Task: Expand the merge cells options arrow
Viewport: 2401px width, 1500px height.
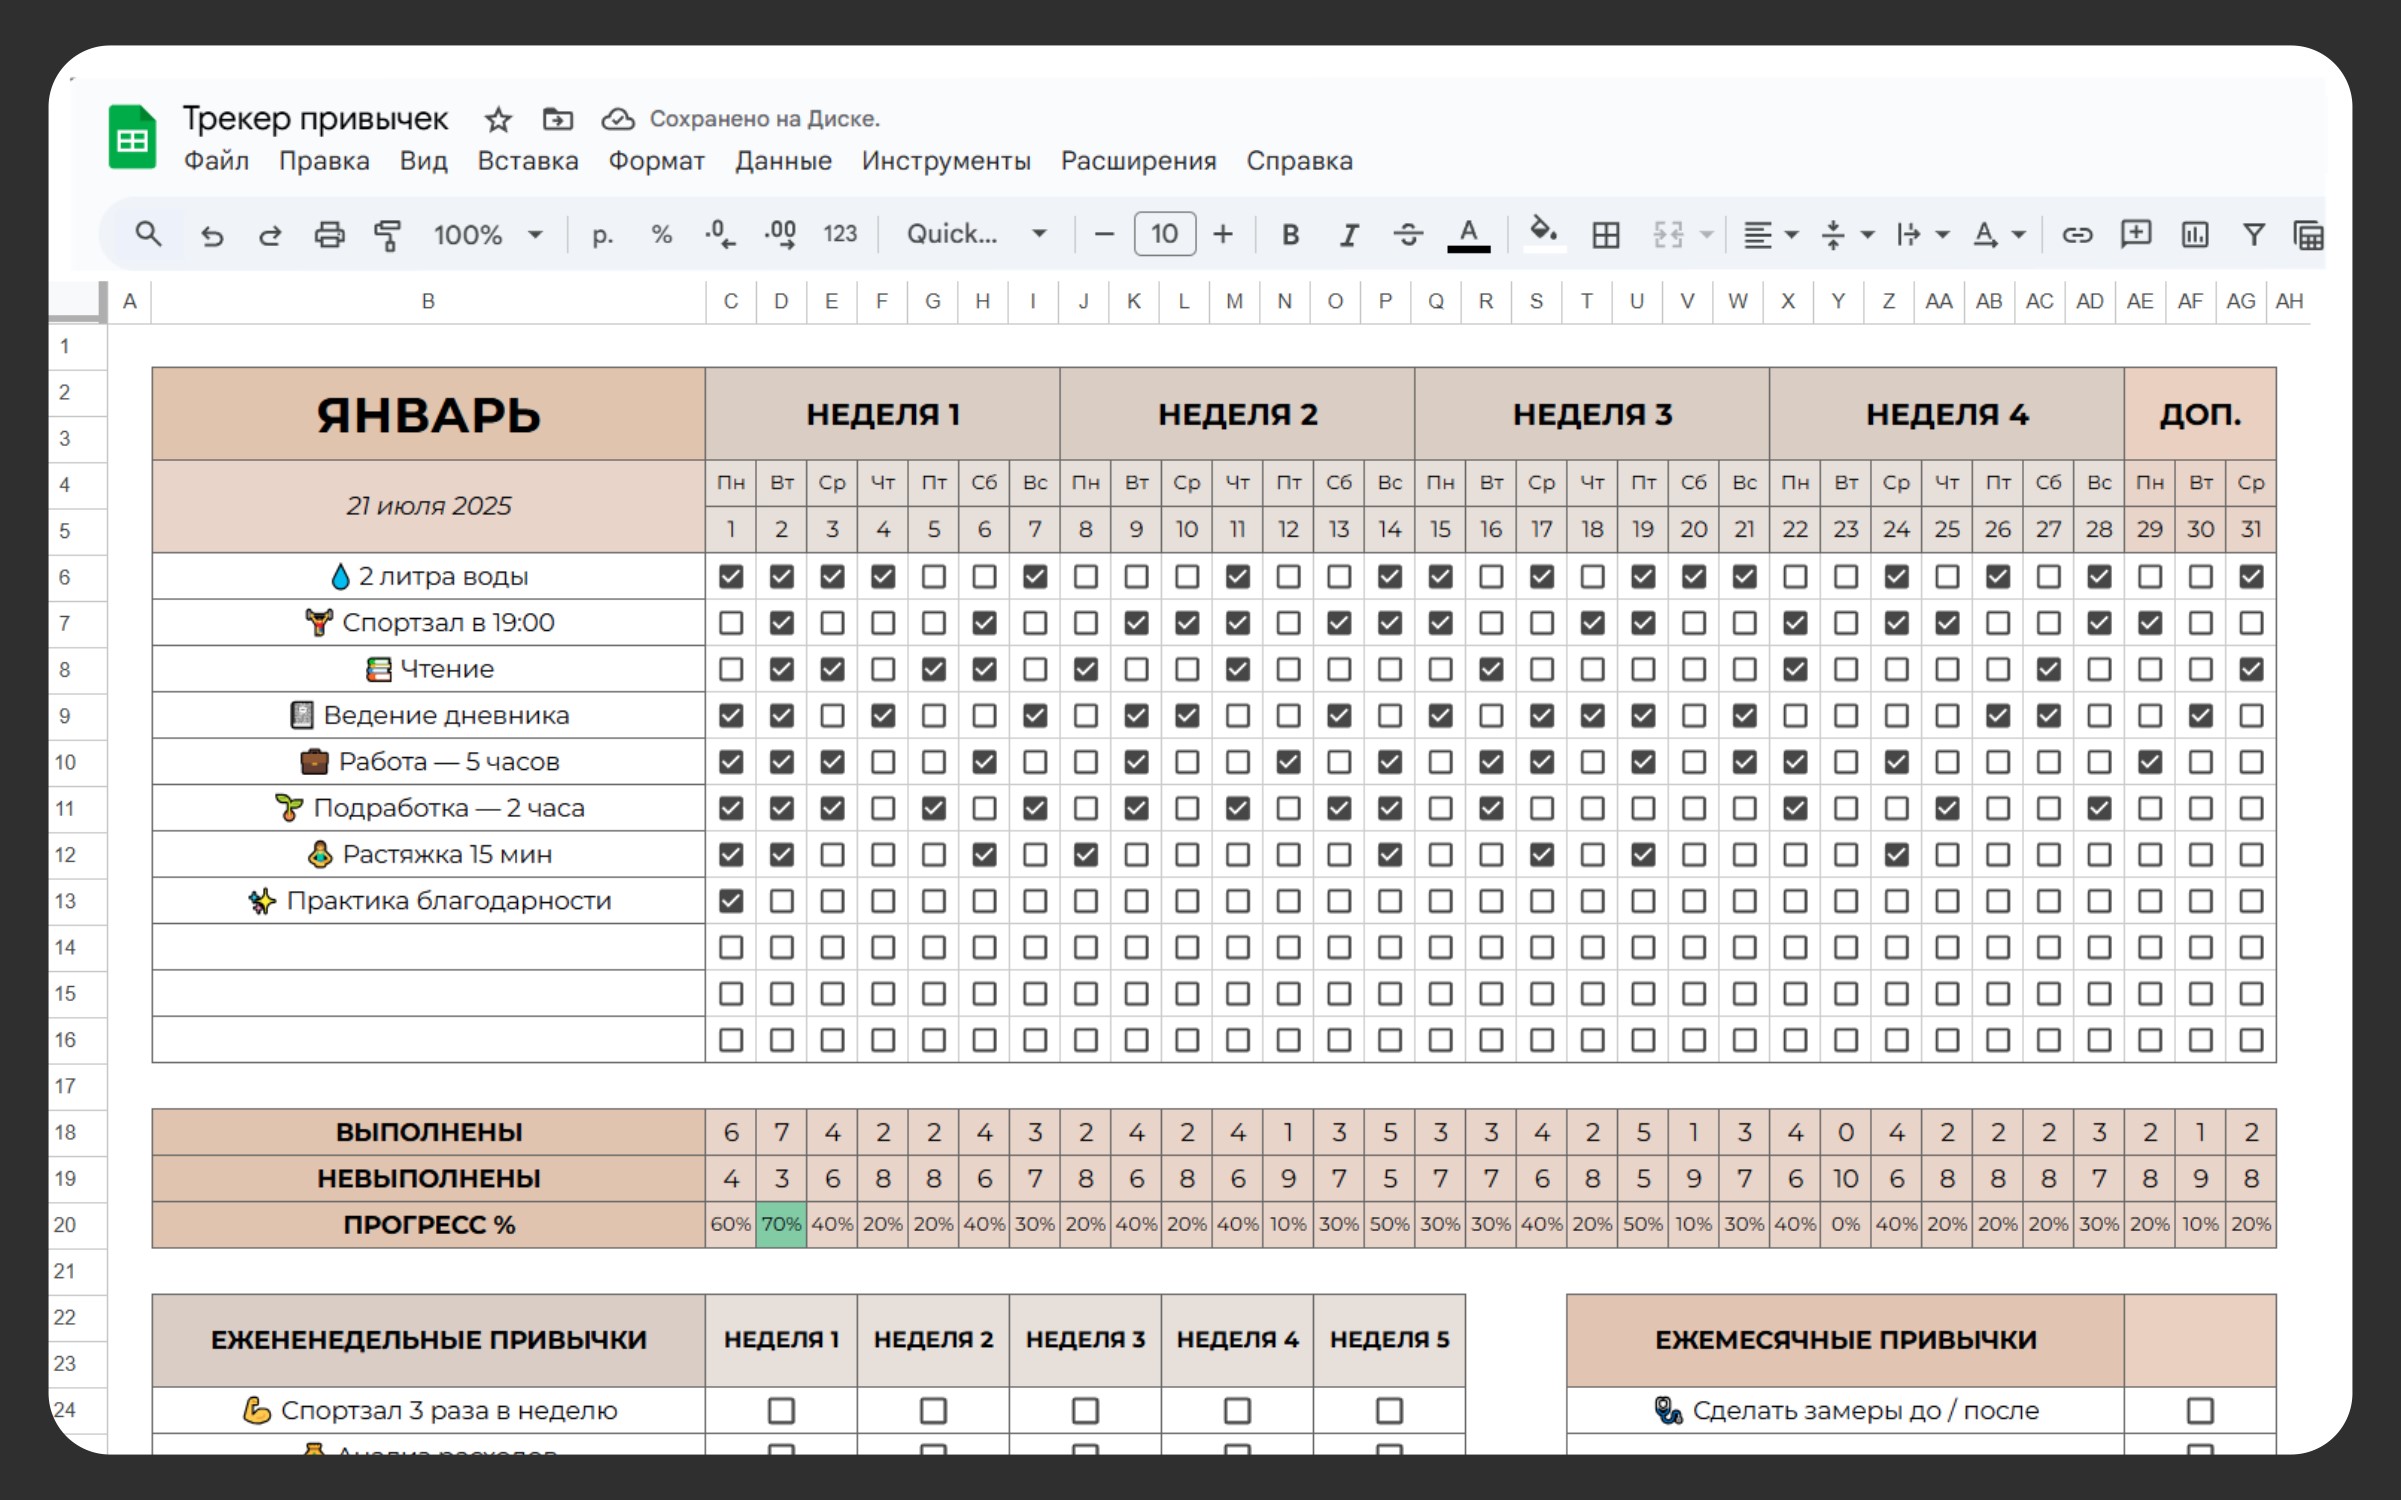Action: click(x=1706, y=235)
